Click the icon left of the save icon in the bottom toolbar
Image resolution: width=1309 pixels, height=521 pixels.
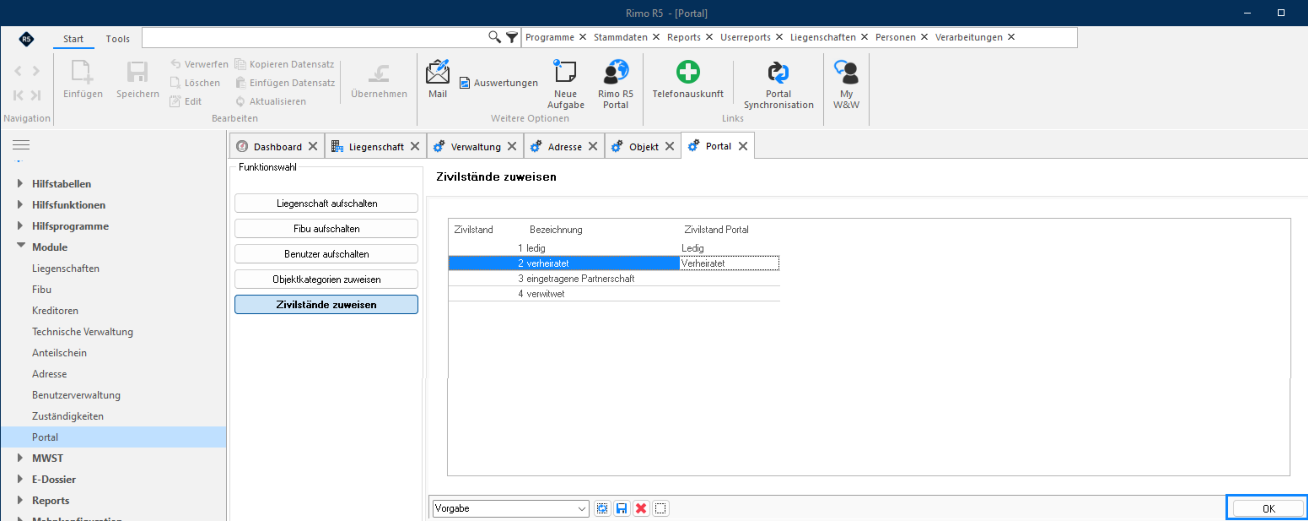coord(603,508)
